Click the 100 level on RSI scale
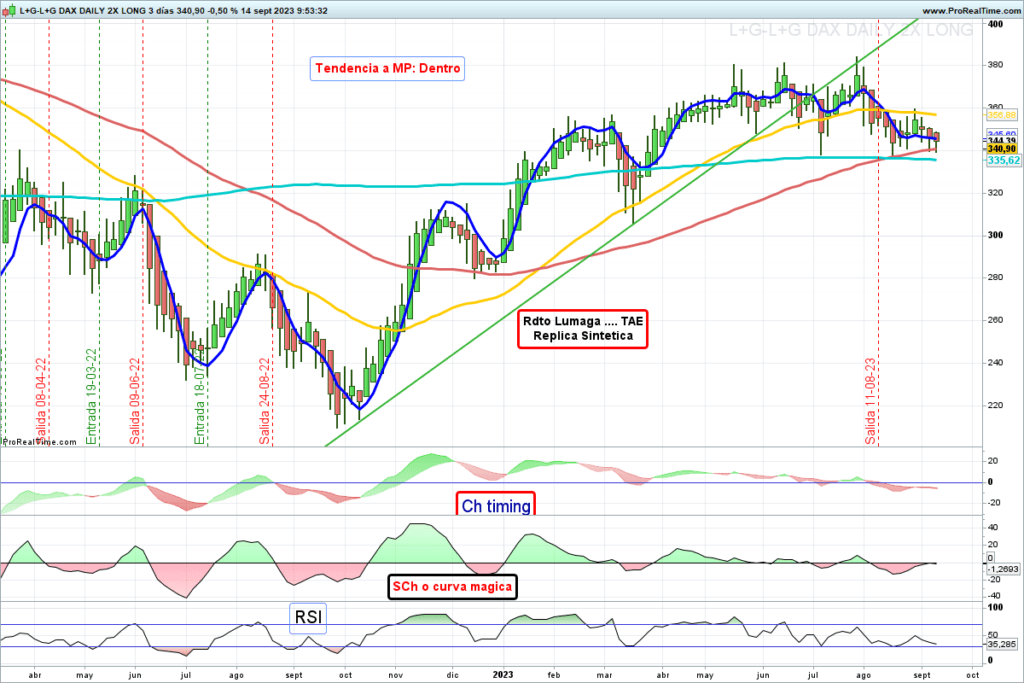The width and height of the screenshot is (1024, 683). 995,607
